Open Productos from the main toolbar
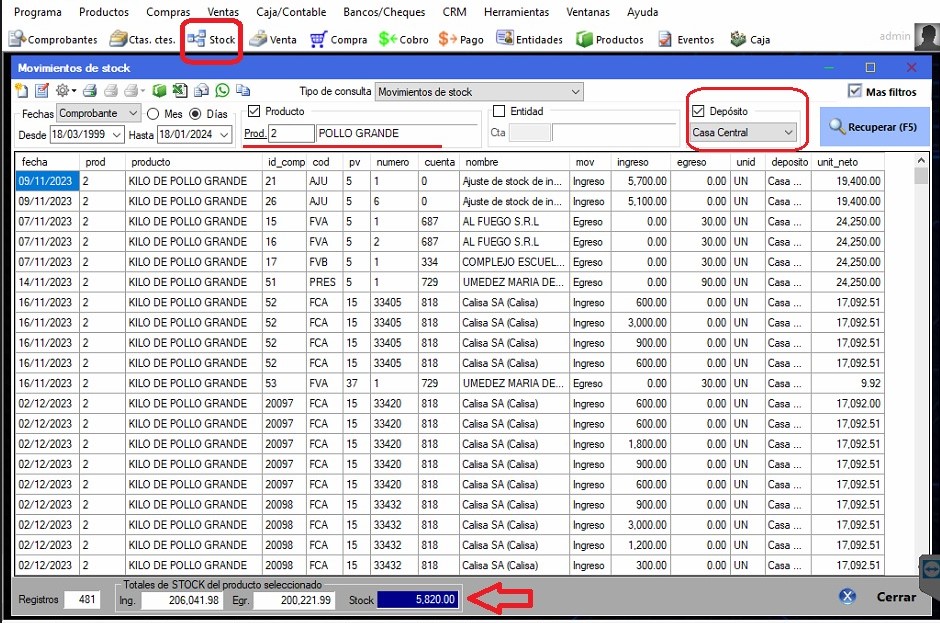Viewport: 940px width, 623px height. (x=610, y=40)
